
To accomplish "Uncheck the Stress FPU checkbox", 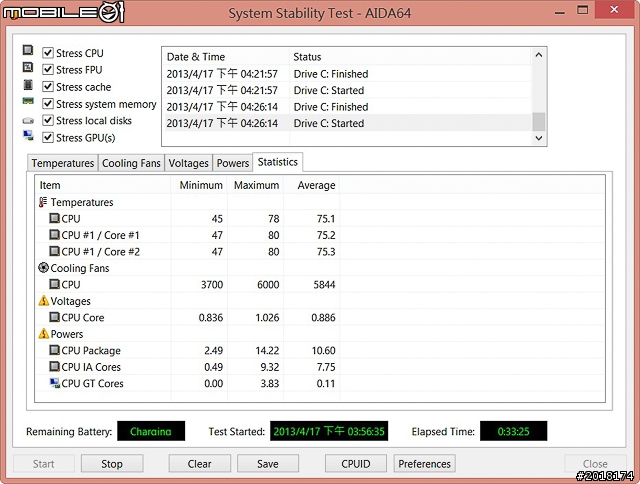I will click(48, 69).
